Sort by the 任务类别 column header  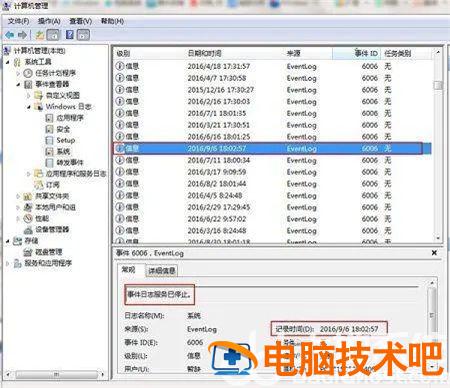click(398, 53)
